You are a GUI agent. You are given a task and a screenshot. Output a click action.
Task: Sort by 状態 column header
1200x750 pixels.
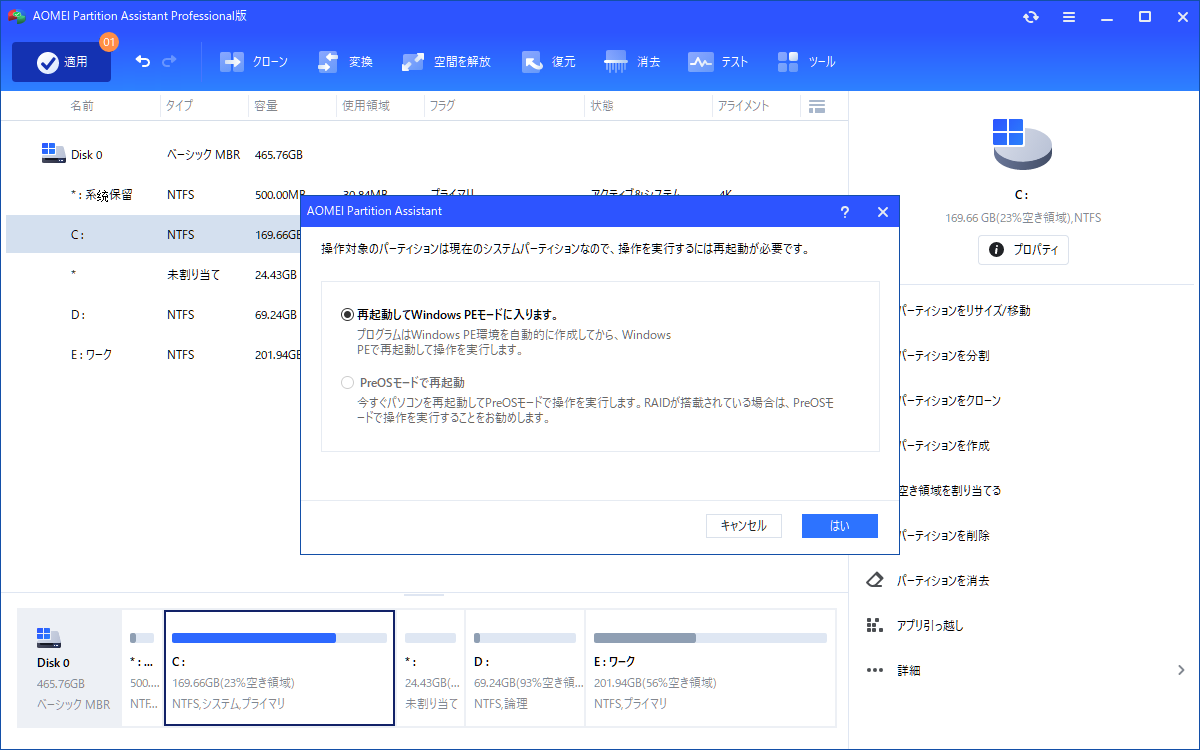(x=602, y=105)
